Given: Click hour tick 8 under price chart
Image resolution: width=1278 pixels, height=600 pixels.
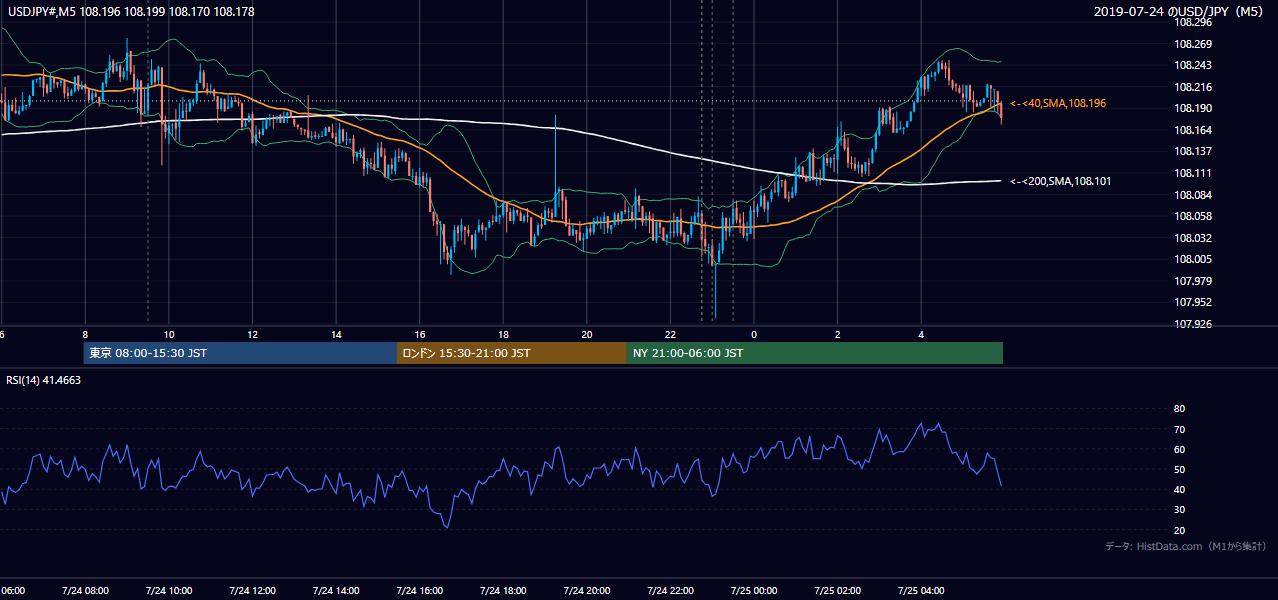Looking at the screenshot, I should pos(85,335).
